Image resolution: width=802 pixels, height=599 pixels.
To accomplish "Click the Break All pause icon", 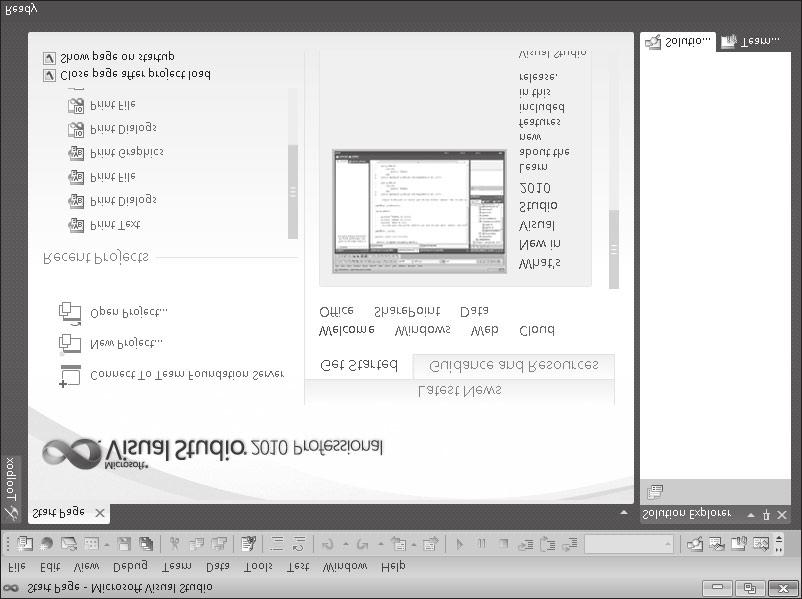I will 481,544.
